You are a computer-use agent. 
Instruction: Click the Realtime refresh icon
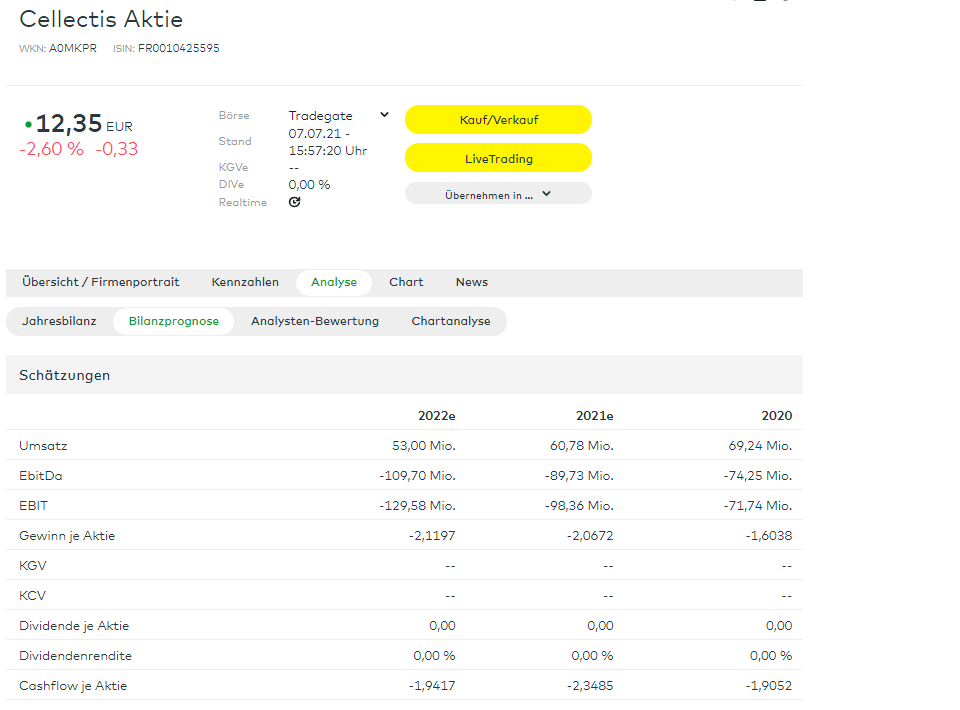tap(294, 202)
